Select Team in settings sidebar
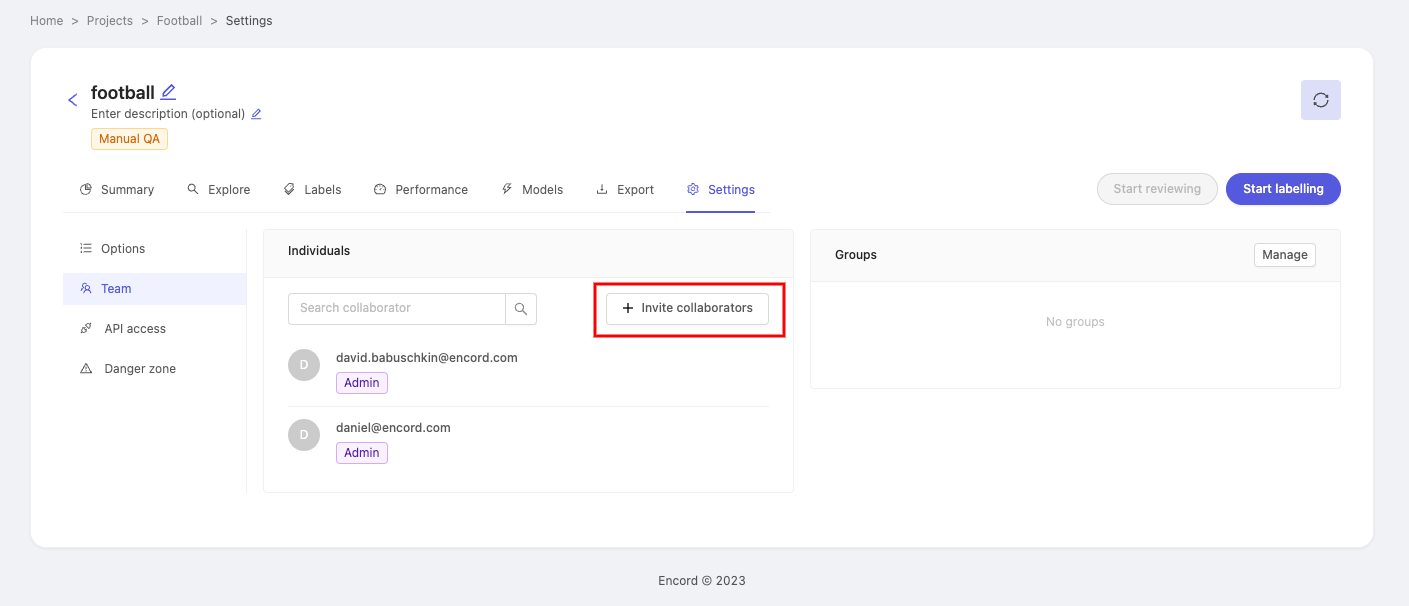 155,289
